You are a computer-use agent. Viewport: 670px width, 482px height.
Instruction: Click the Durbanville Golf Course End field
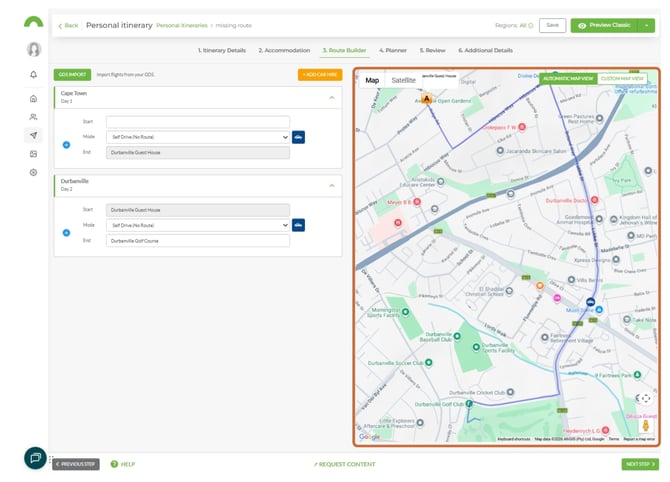pos(198,241)
